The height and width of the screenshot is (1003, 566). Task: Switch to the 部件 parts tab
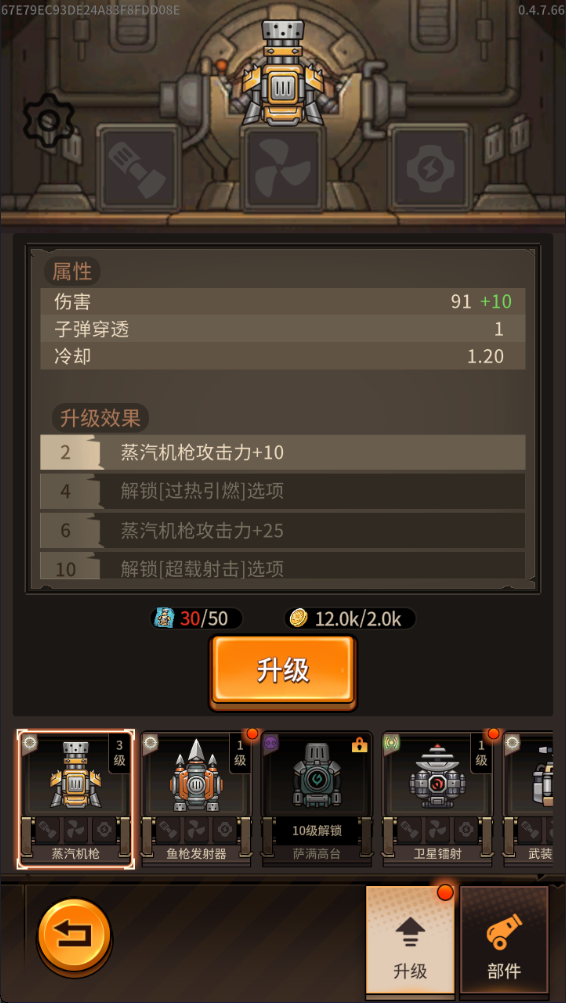(504, 938)
